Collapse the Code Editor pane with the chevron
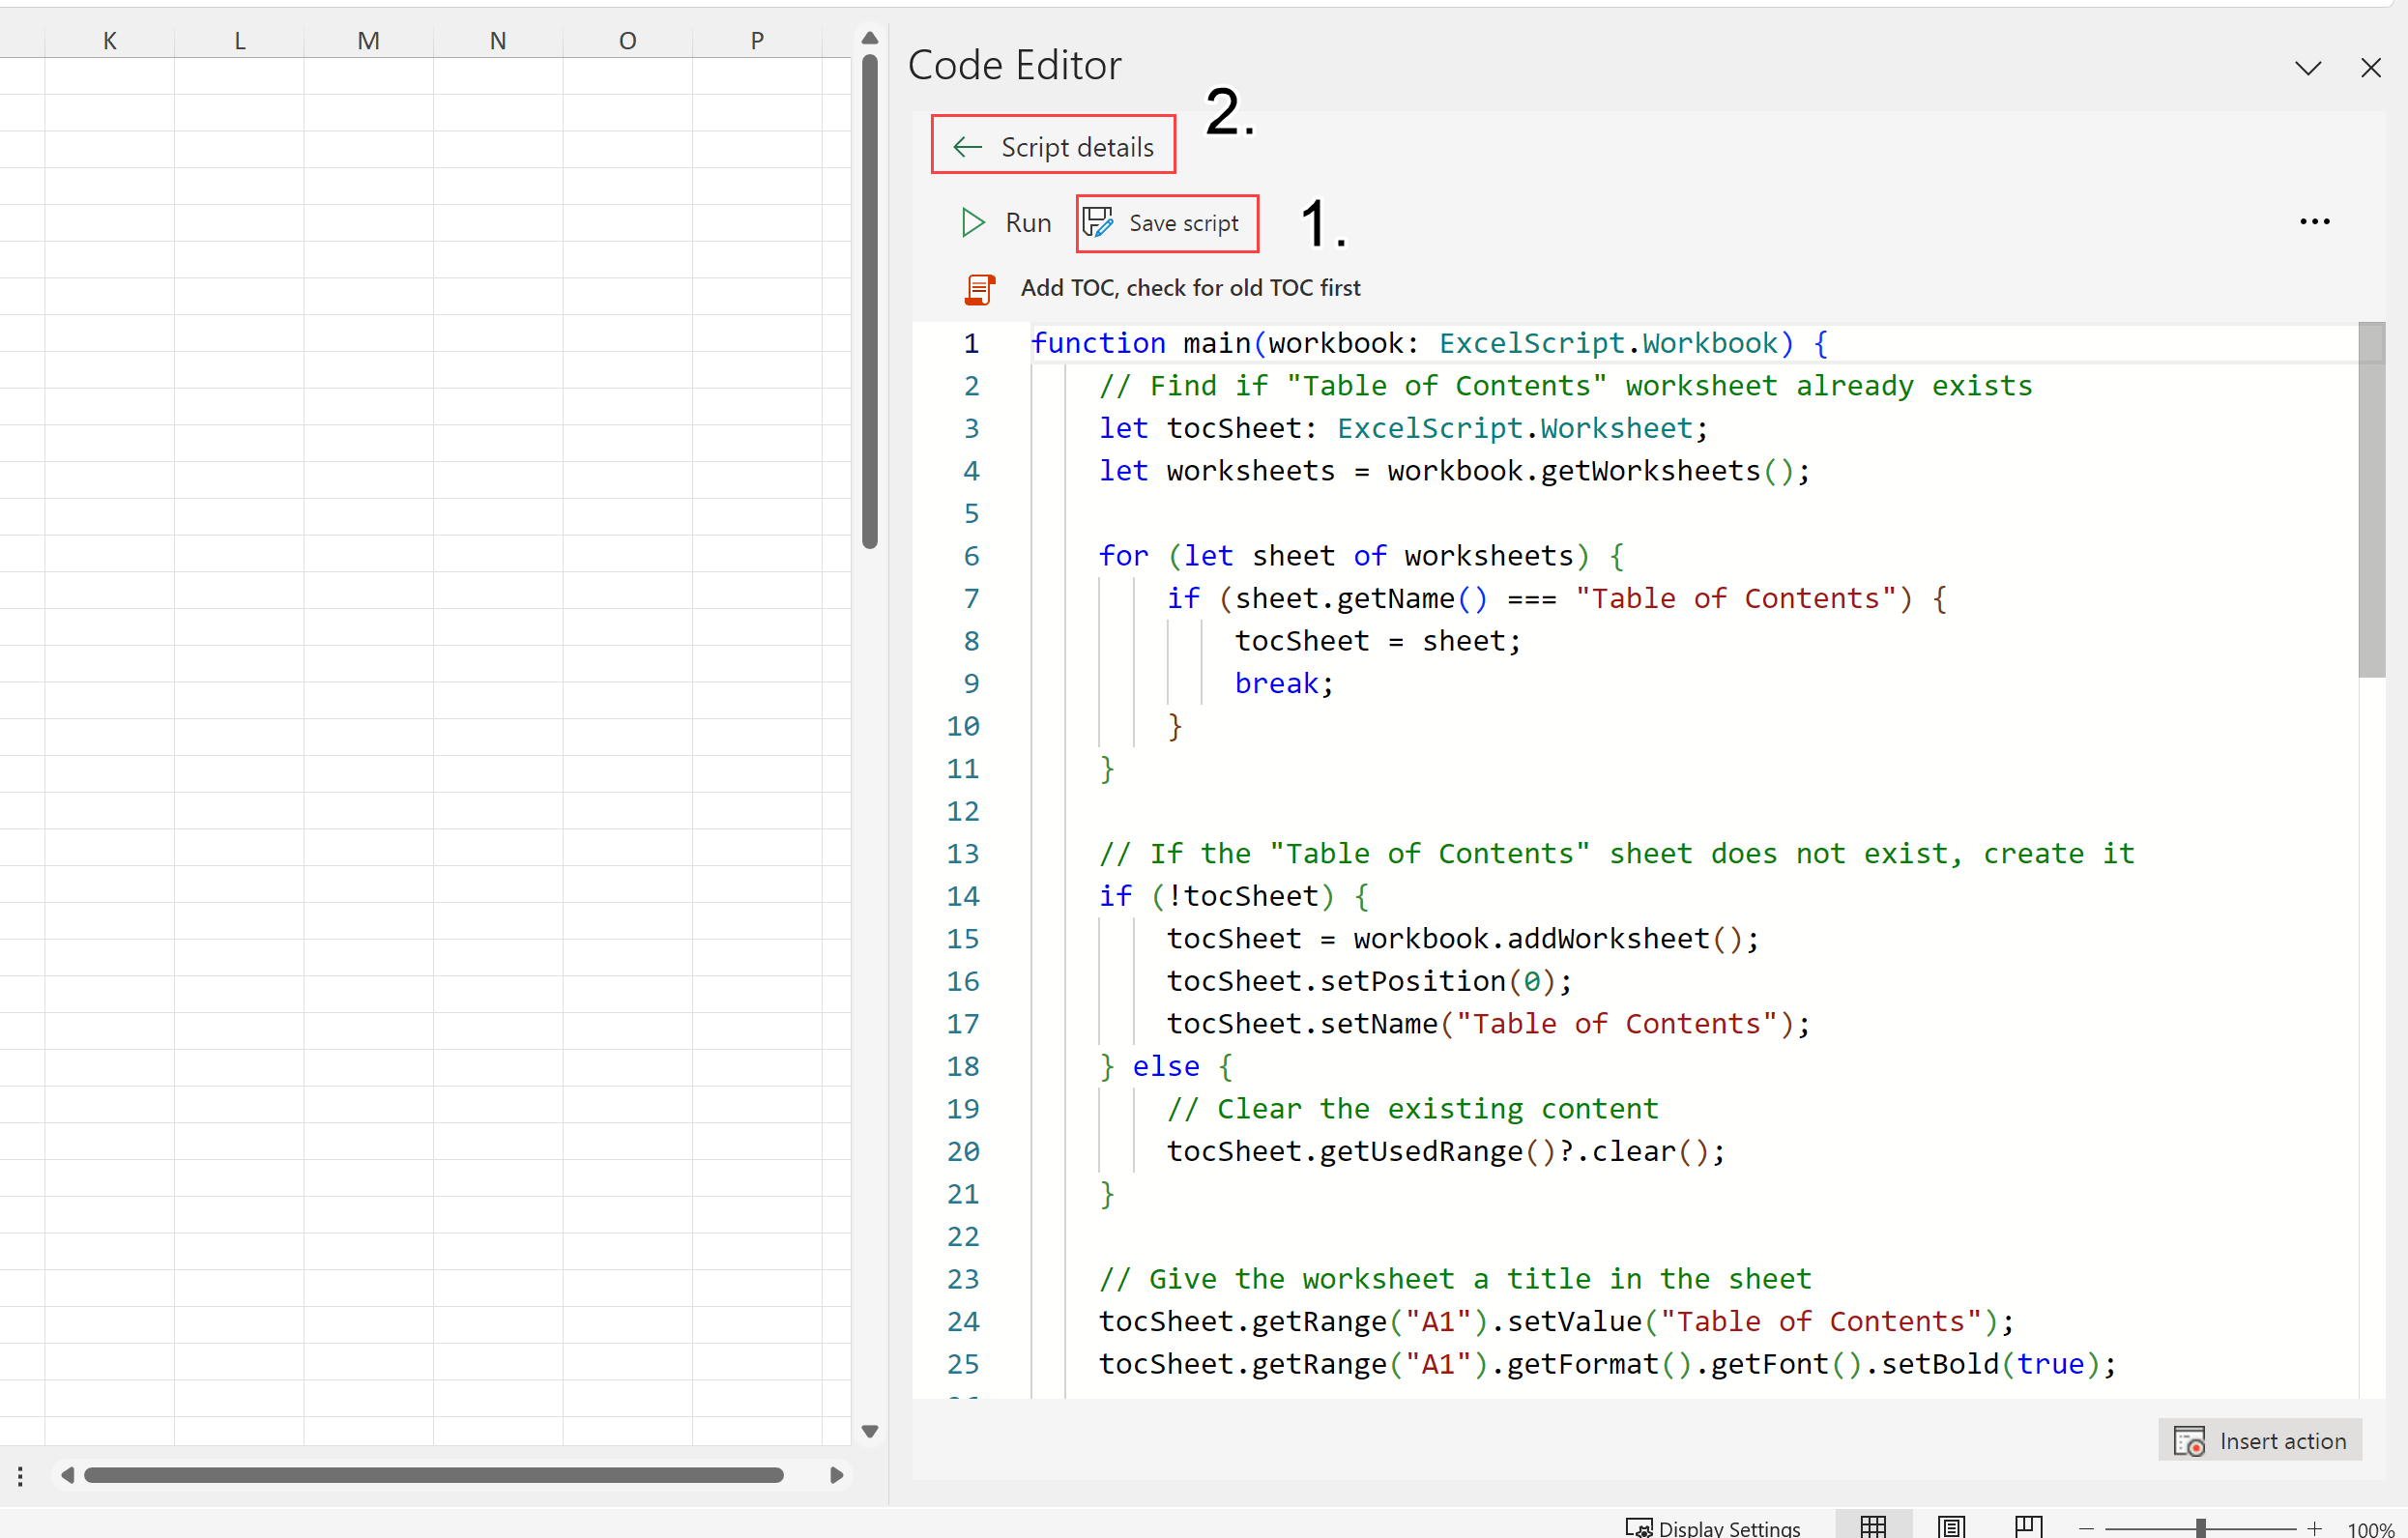Screen dimensions: 2408x1538 pyautogui.click(x=2308, y=67)
